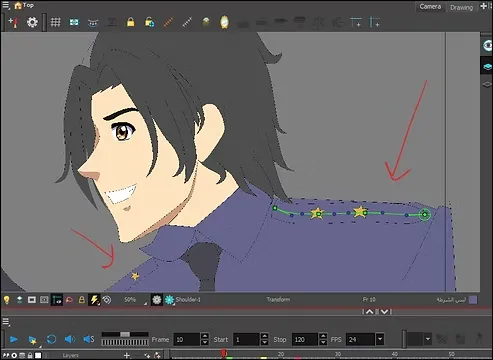Toggle the eye visibility icon in side panel
This screenshot has height=360, width=493.
[488, 45]
